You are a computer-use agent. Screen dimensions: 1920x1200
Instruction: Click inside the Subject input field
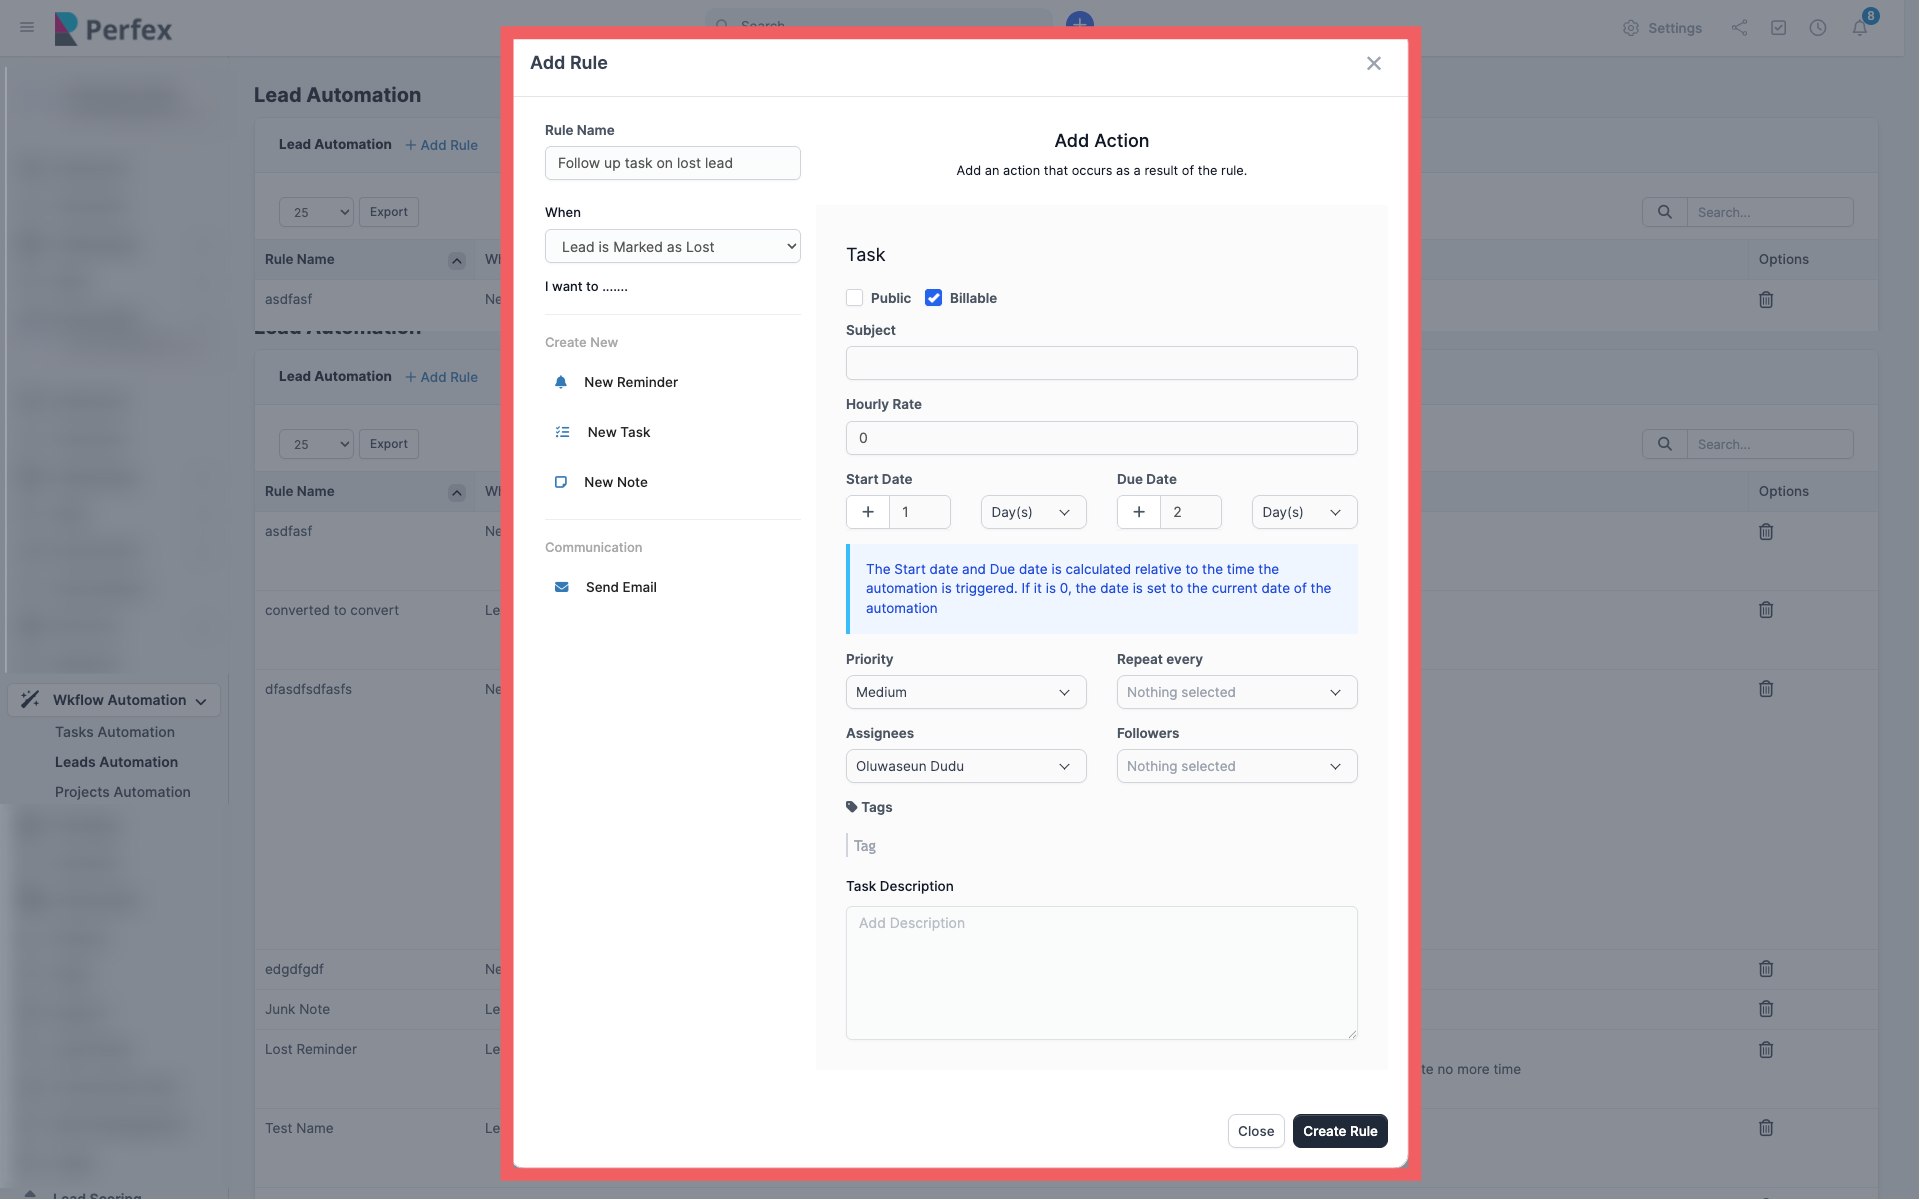[x=1100, y=363]
